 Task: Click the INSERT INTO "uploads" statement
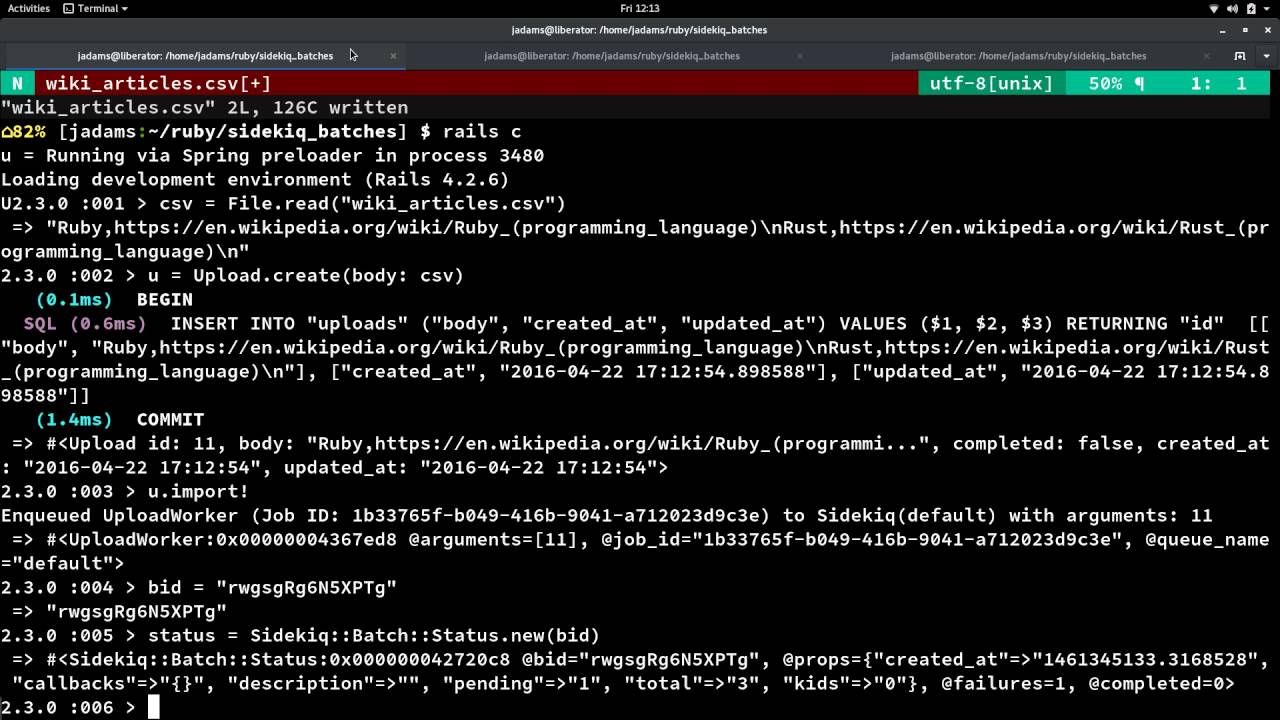(289, 324)
